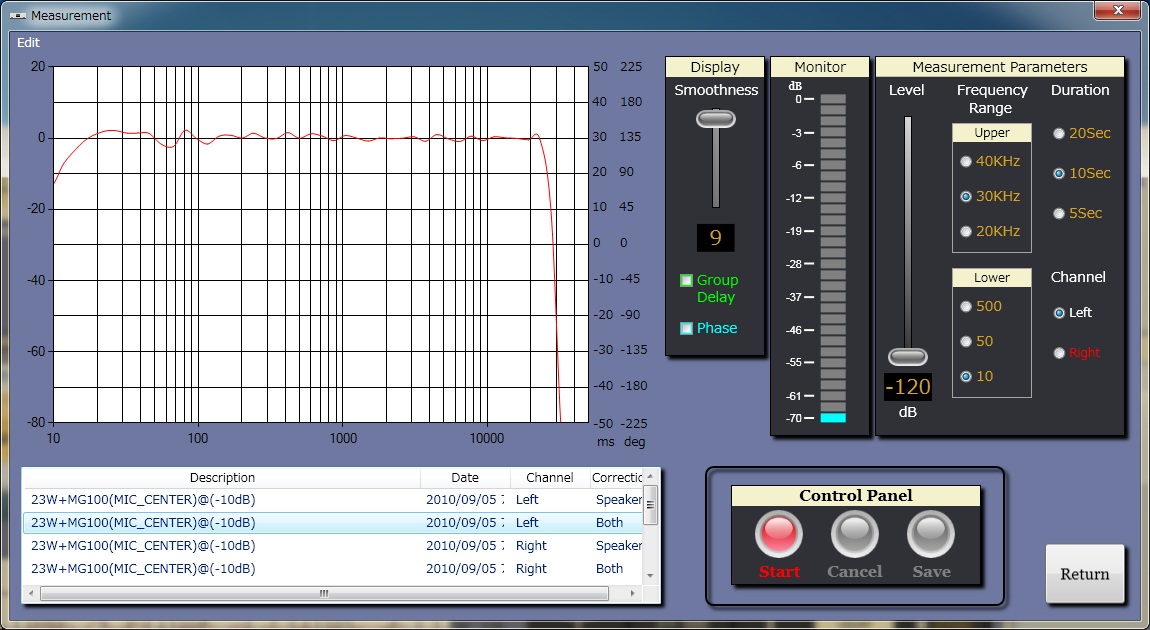Select 20KHz upper frequency range
This screenshot has width=1150, height=630.
[x=965, y=232]
